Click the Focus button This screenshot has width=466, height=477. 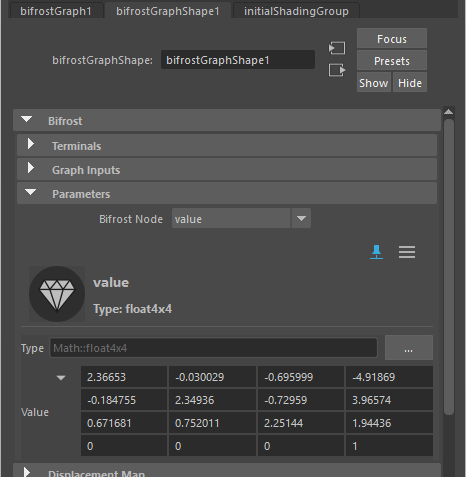point(392,39)
